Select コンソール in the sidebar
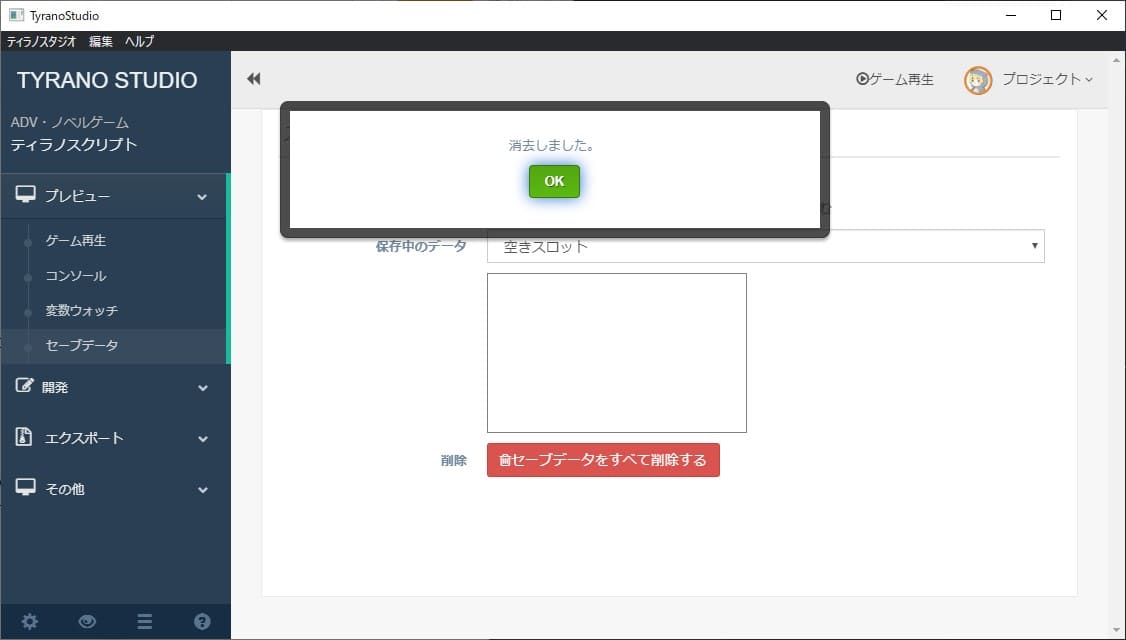The width and height of the screenshot is (1126, 640). 76,276
